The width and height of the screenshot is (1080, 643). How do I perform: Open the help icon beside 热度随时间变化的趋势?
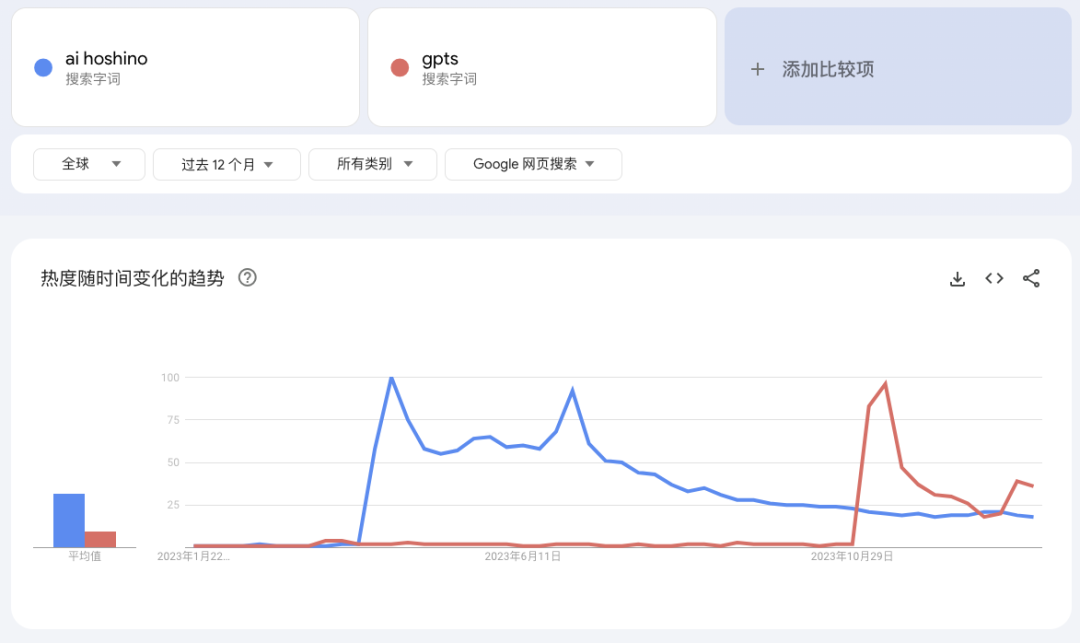coord(247,277)
